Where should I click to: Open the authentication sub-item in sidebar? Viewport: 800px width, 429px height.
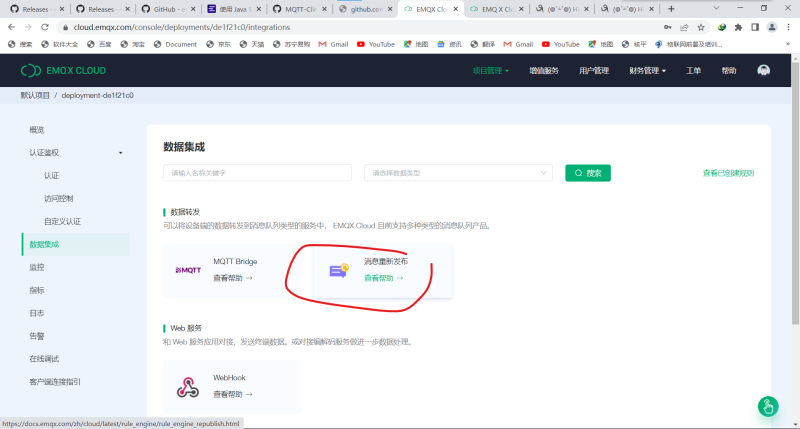[52, 175]
